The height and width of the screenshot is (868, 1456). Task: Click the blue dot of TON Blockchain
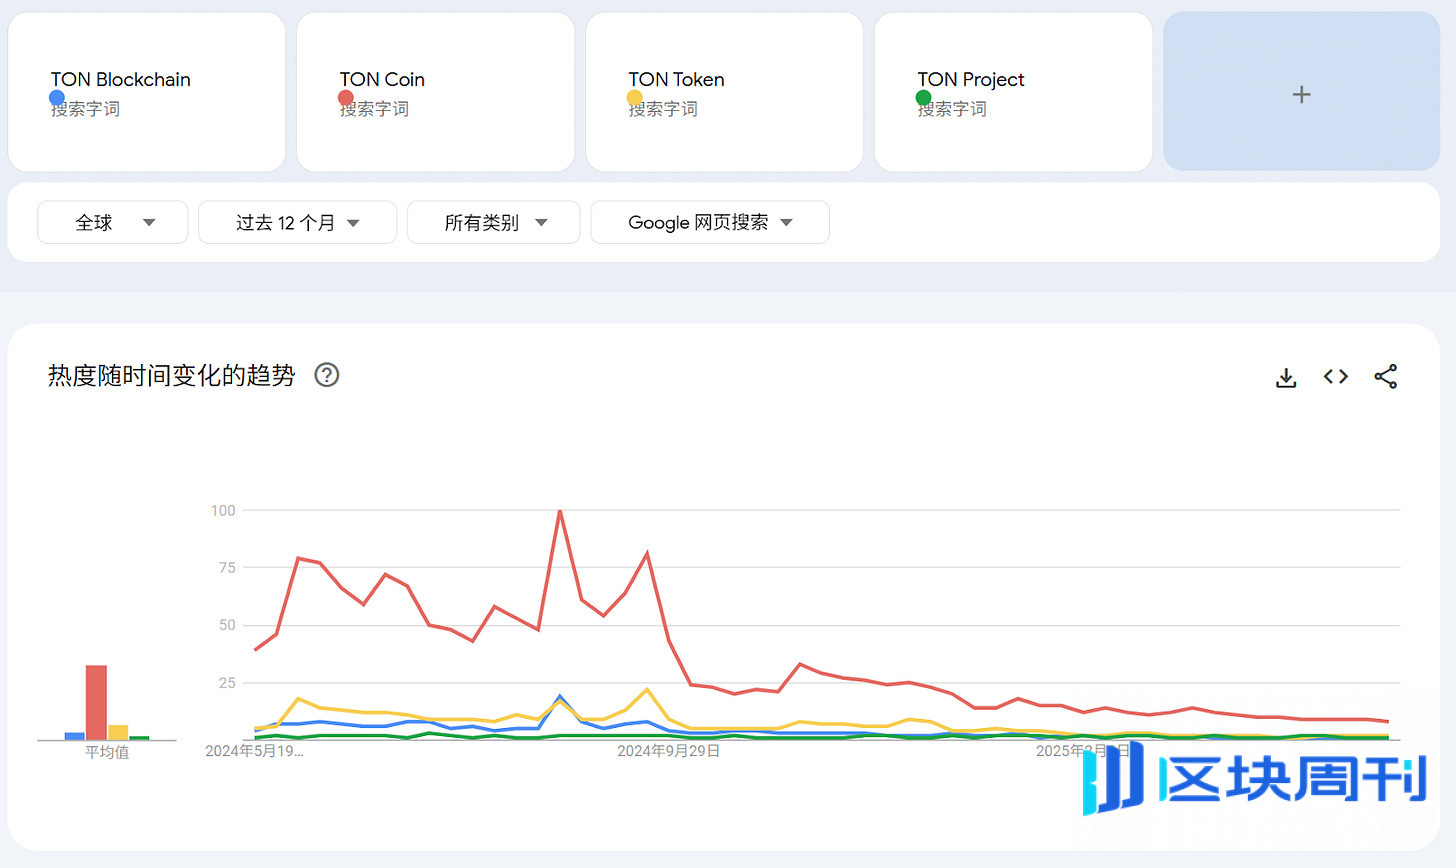click(57, 97)
